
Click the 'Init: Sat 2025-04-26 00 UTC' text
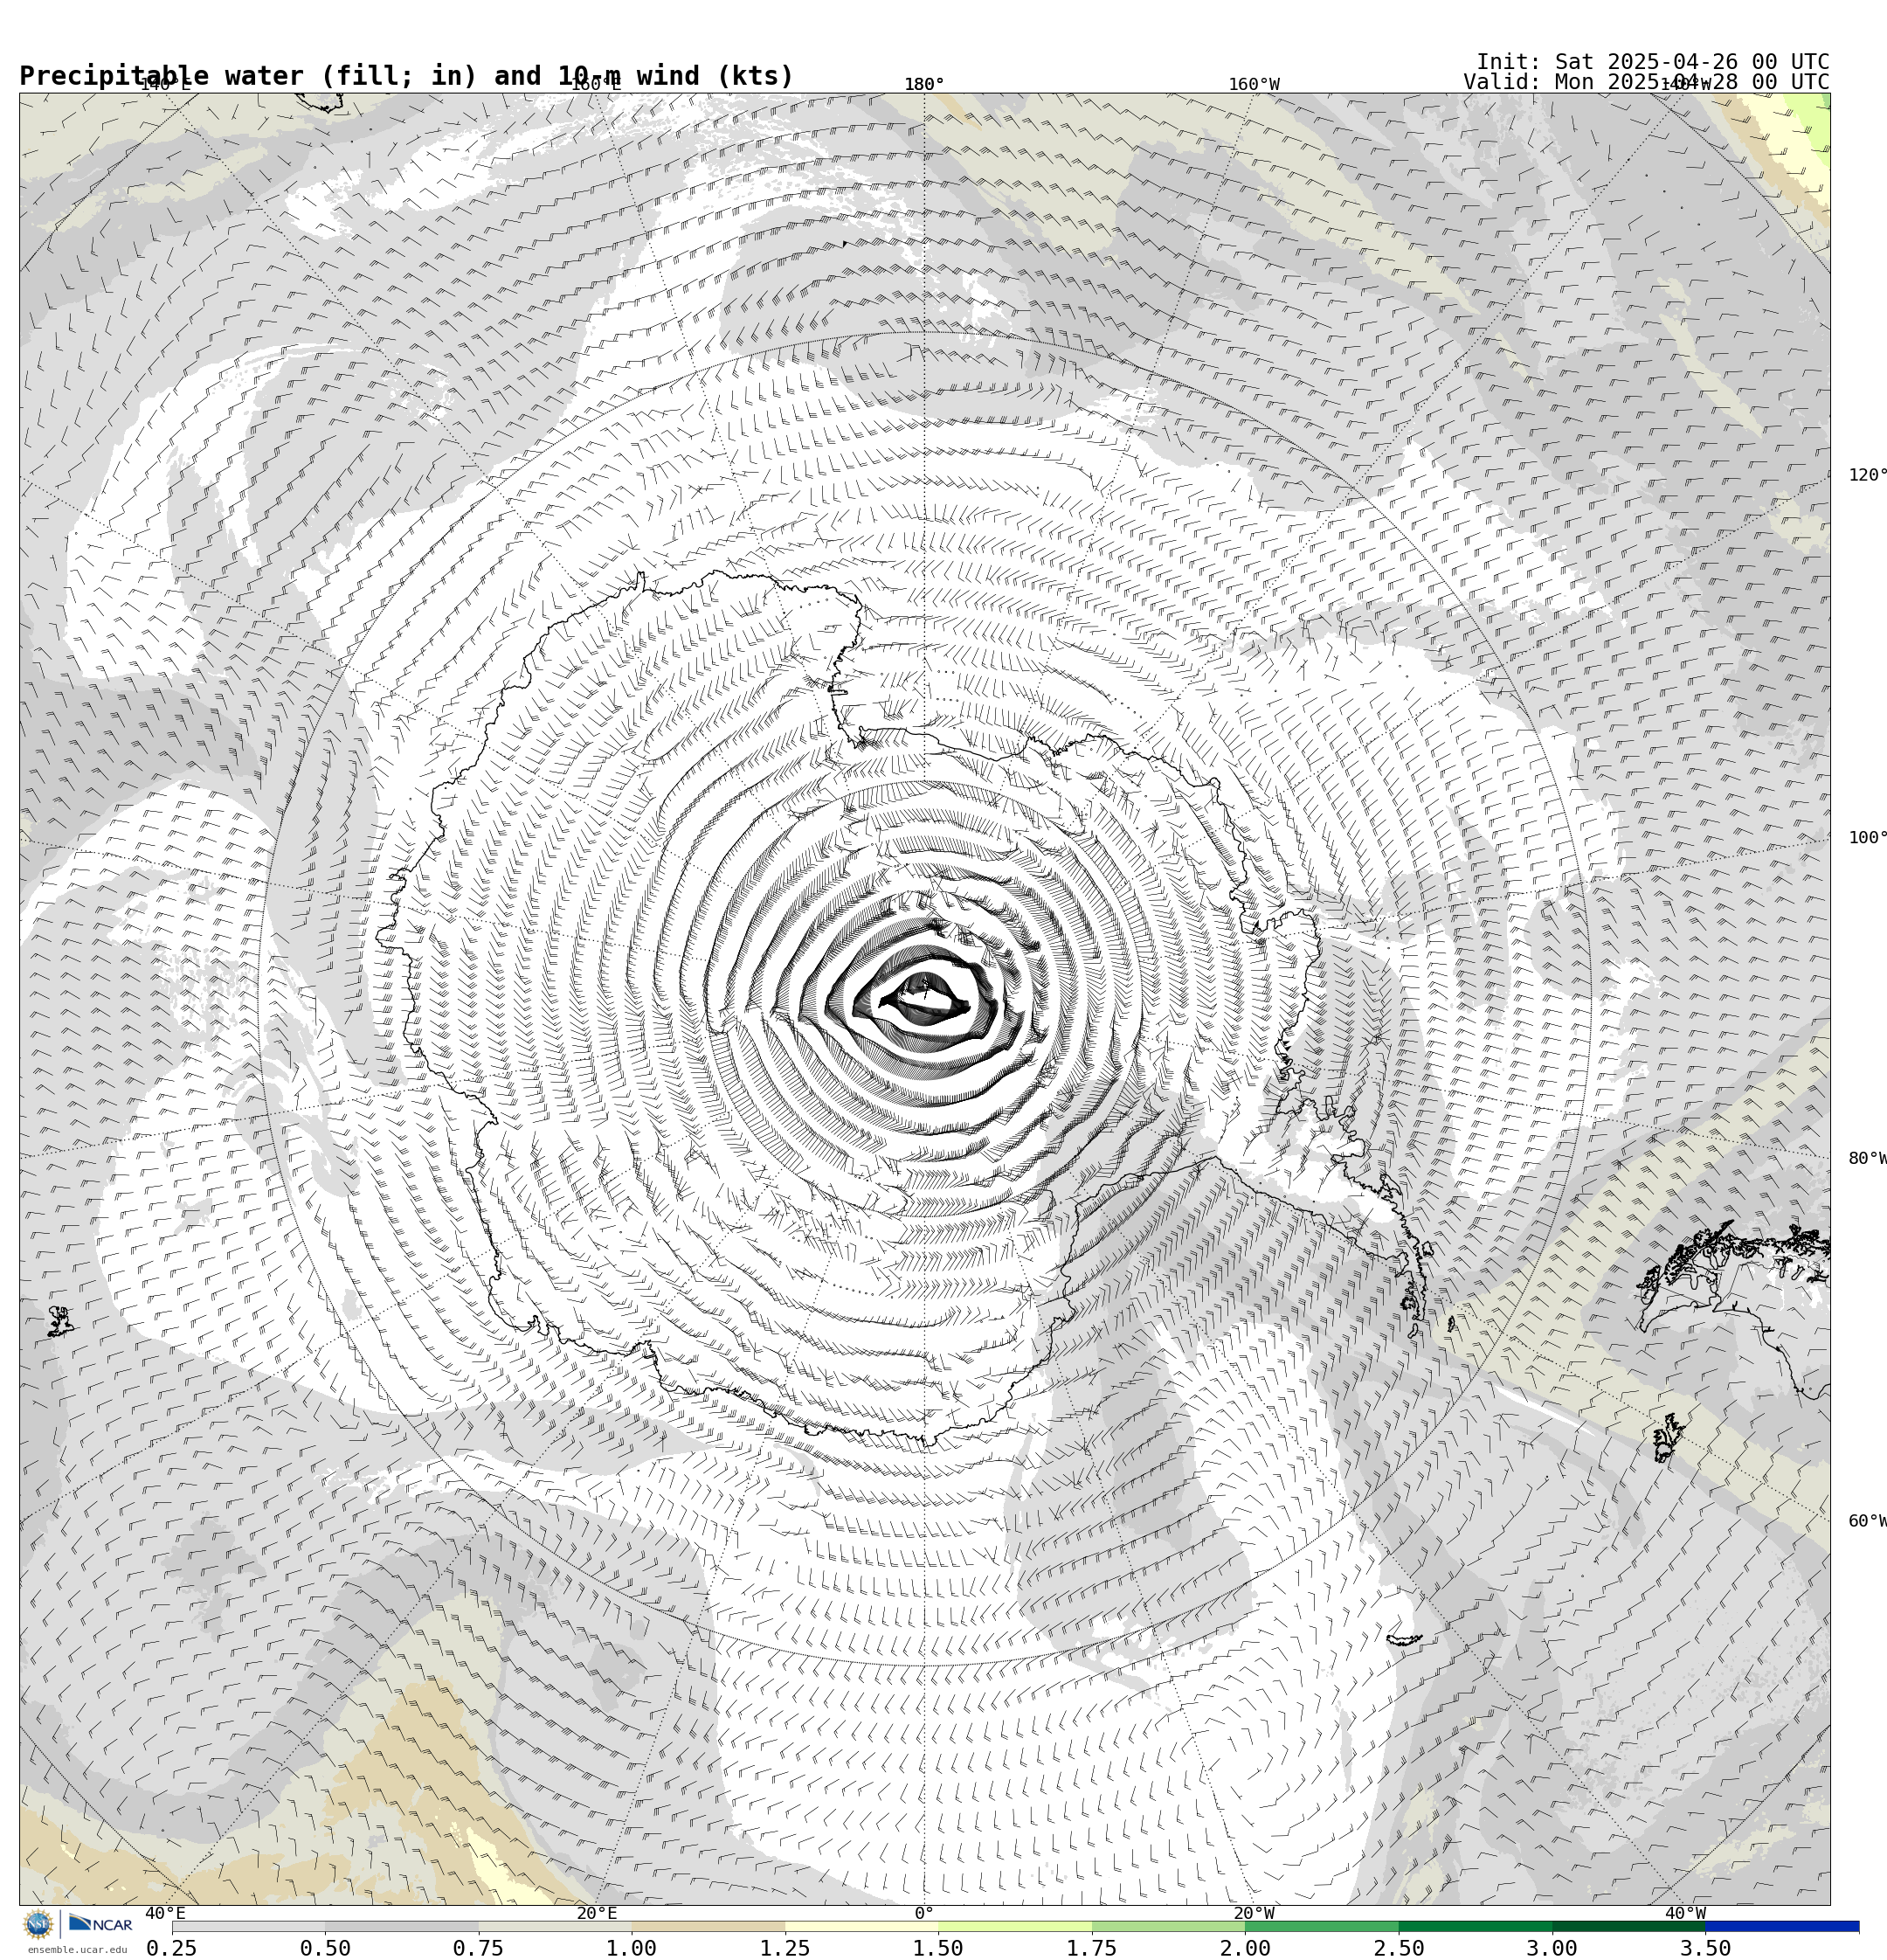click(1653, 62)
